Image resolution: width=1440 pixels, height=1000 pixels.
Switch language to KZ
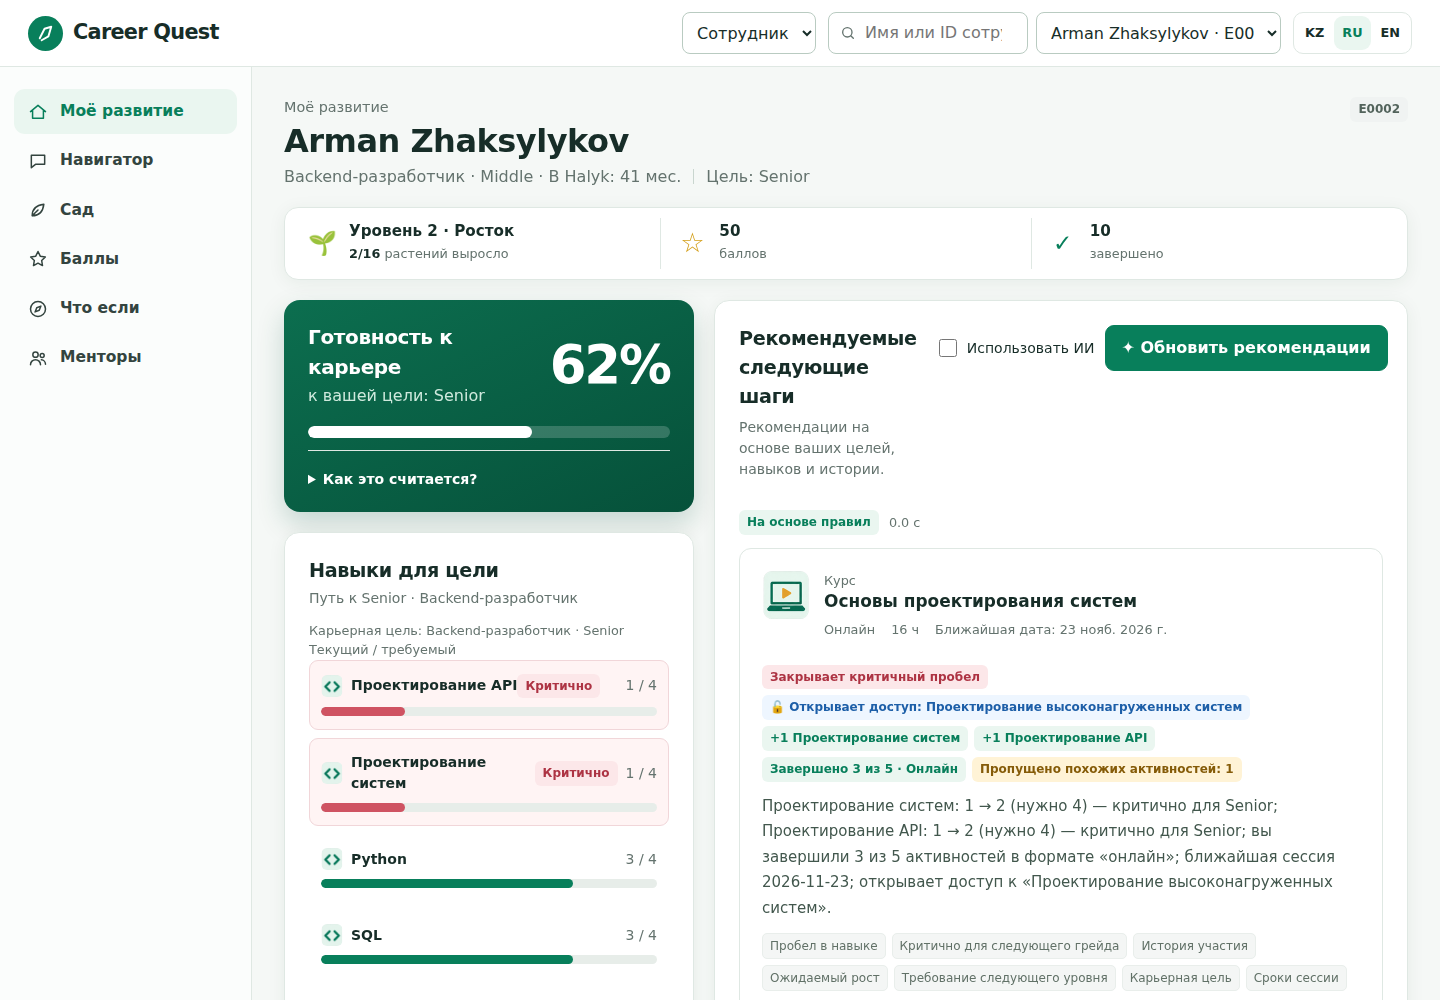(x=1315, y=33)
